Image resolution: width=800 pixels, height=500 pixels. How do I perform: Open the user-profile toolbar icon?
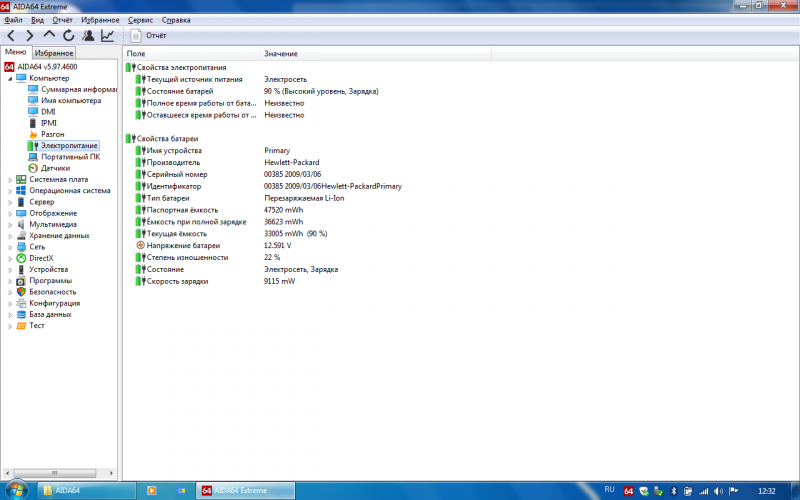(88, 35)
